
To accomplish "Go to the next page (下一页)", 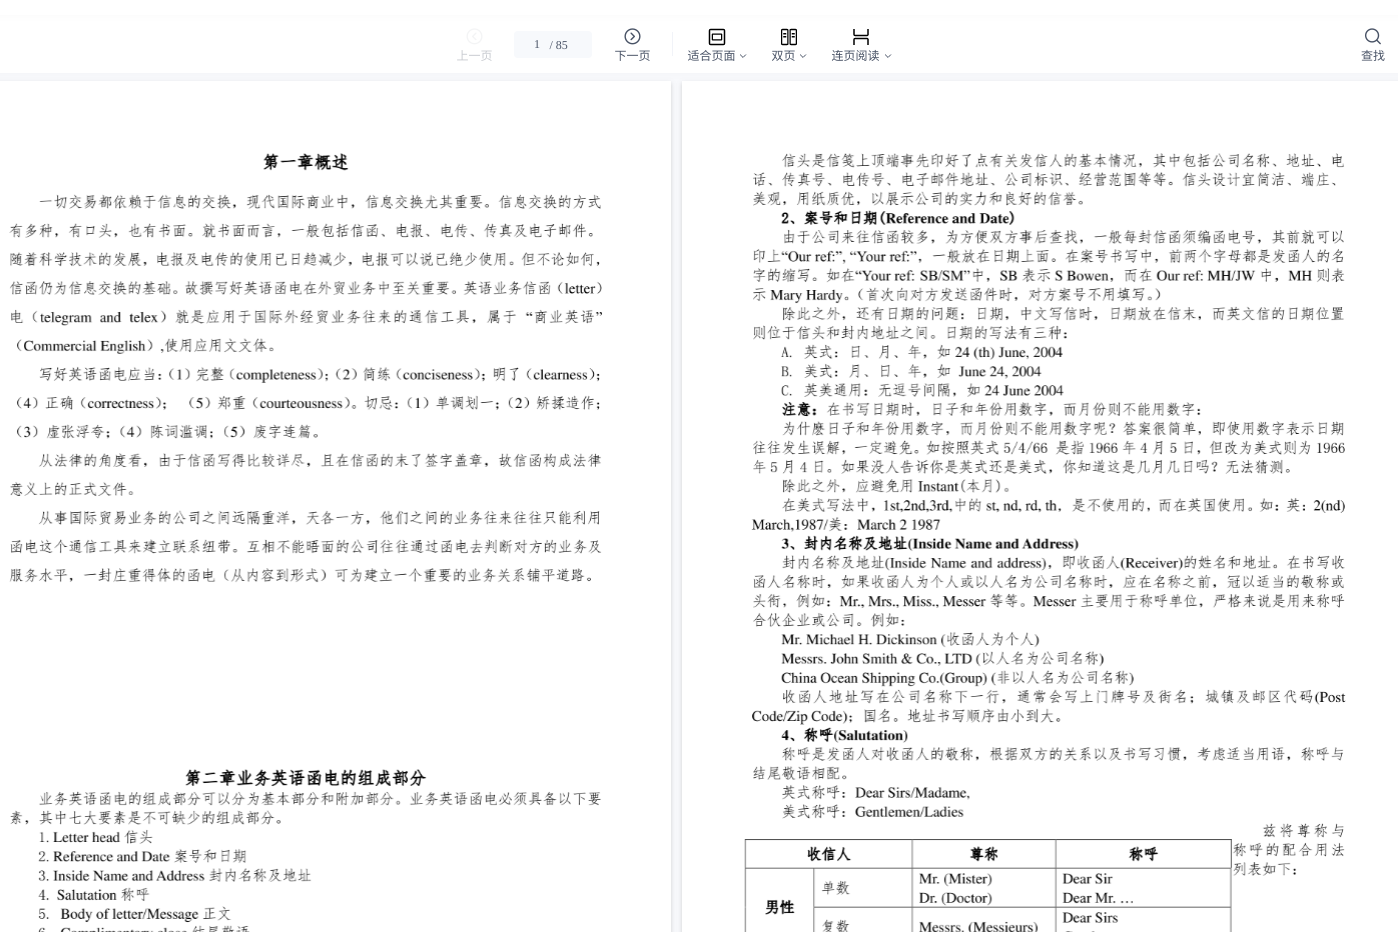I will (x=632, y=37).
